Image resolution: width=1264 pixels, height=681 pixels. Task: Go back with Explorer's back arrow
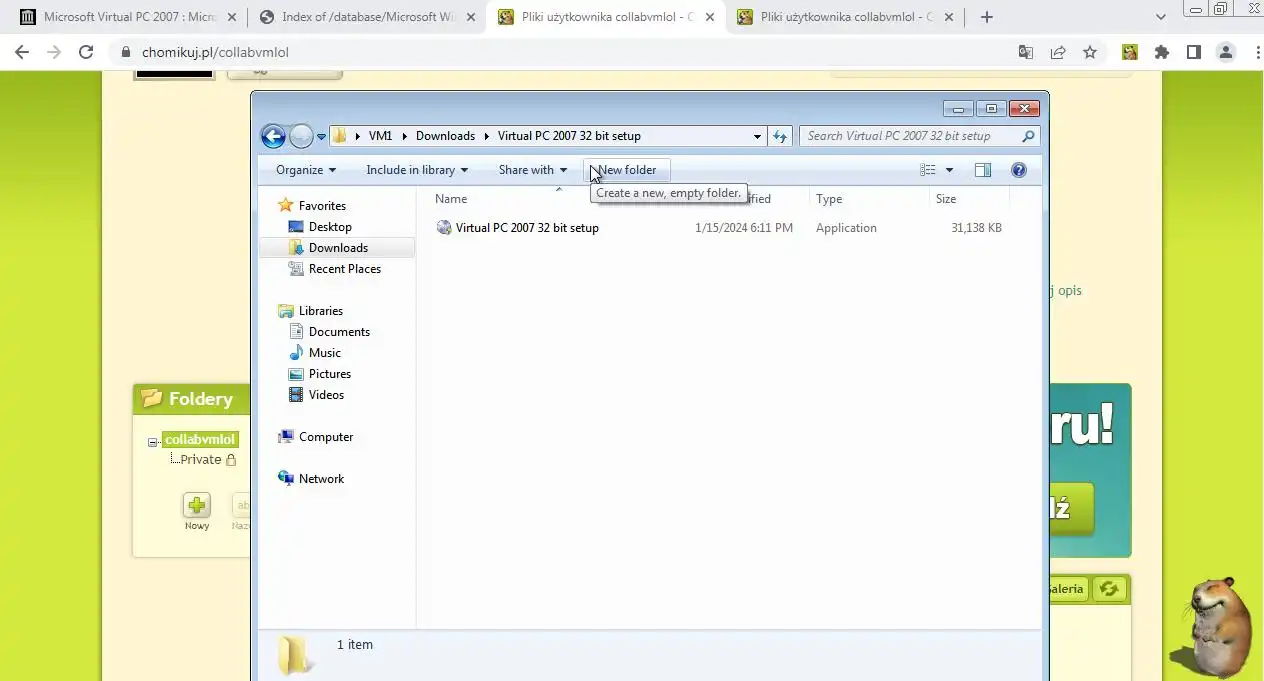tap(273, 137)
